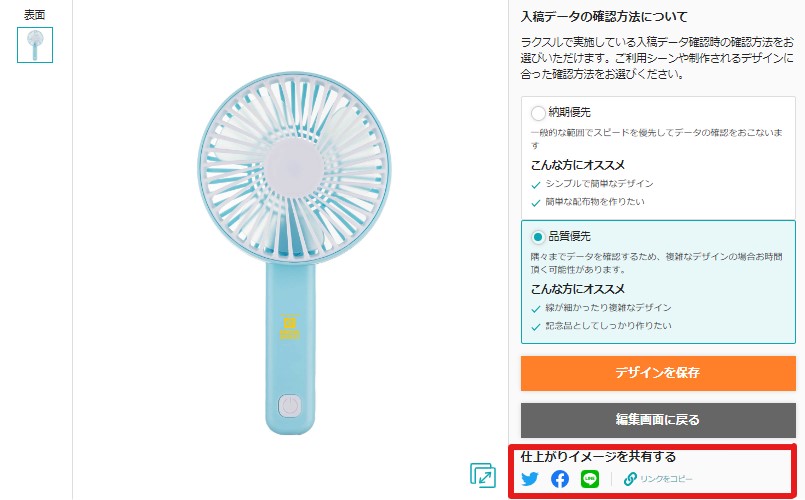
Task: Click the power button on the fan image
Action: [x=290, y=407]
